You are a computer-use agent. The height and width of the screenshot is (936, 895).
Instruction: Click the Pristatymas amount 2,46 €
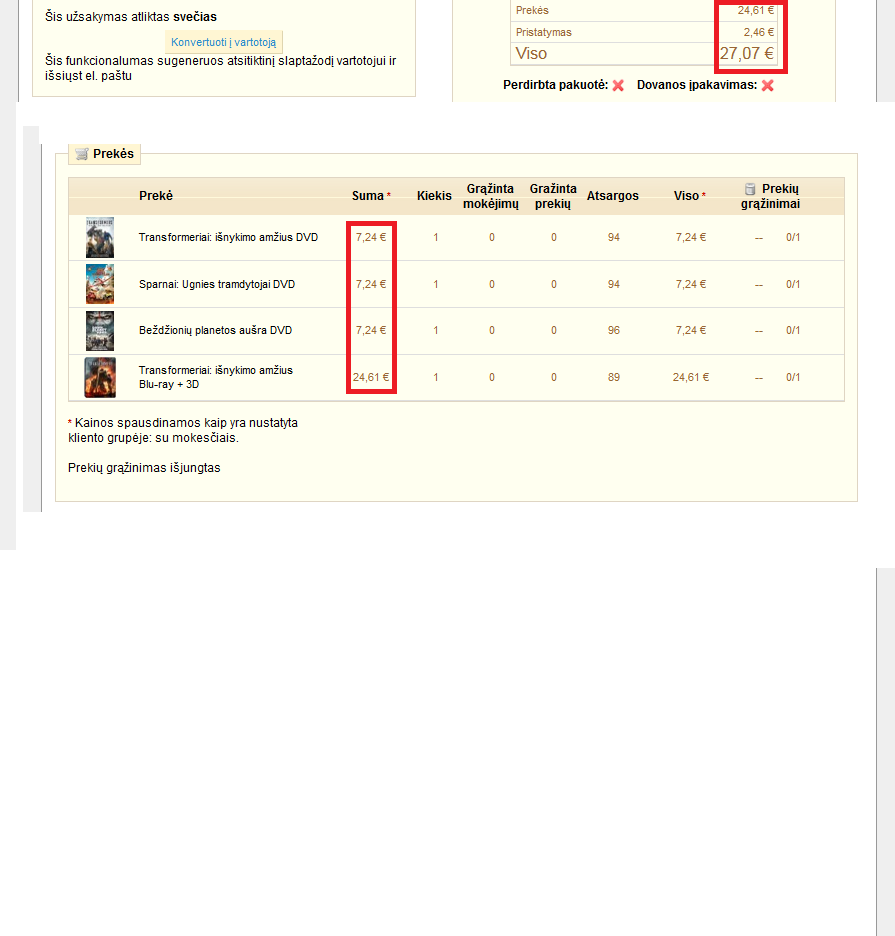(x=758, y=32)
